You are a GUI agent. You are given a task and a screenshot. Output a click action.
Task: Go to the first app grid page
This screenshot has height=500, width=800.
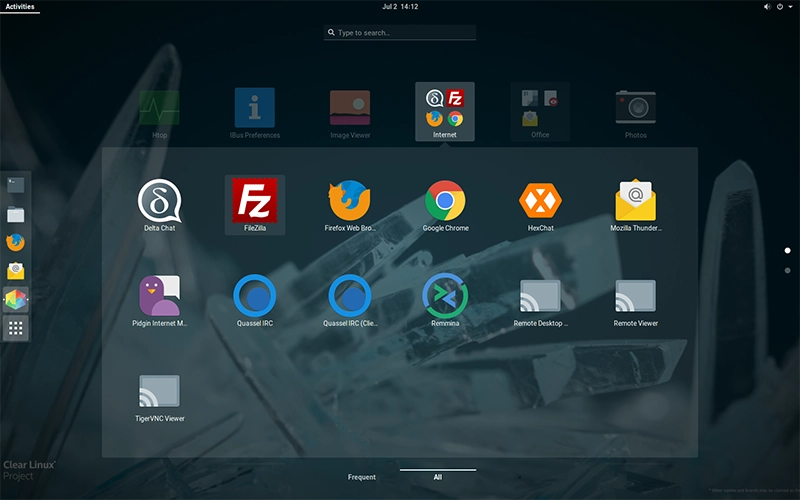[x=787, y=251]
